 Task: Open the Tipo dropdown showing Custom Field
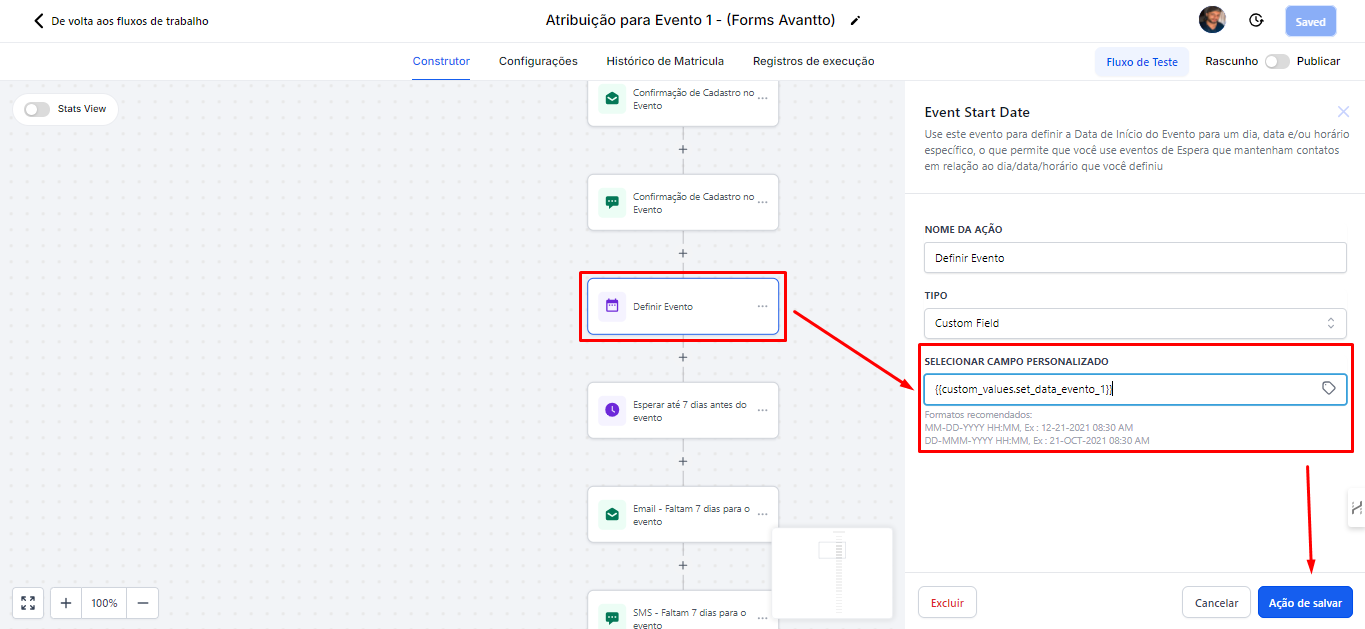[x=1135, y=323]
